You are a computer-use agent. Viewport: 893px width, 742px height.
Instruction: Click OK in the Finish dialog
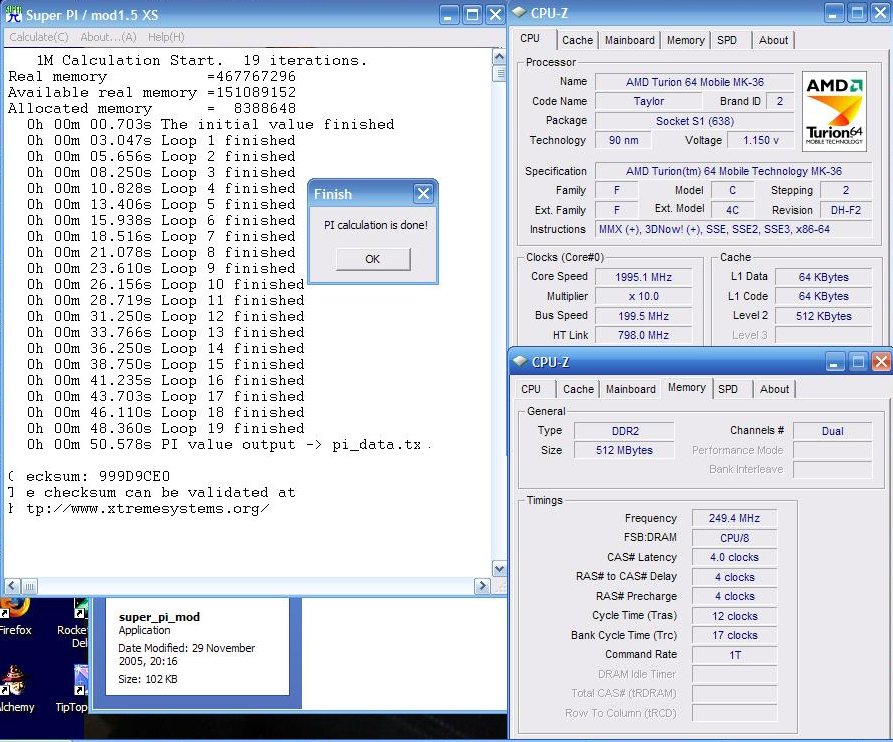click(x=372, y=259)
